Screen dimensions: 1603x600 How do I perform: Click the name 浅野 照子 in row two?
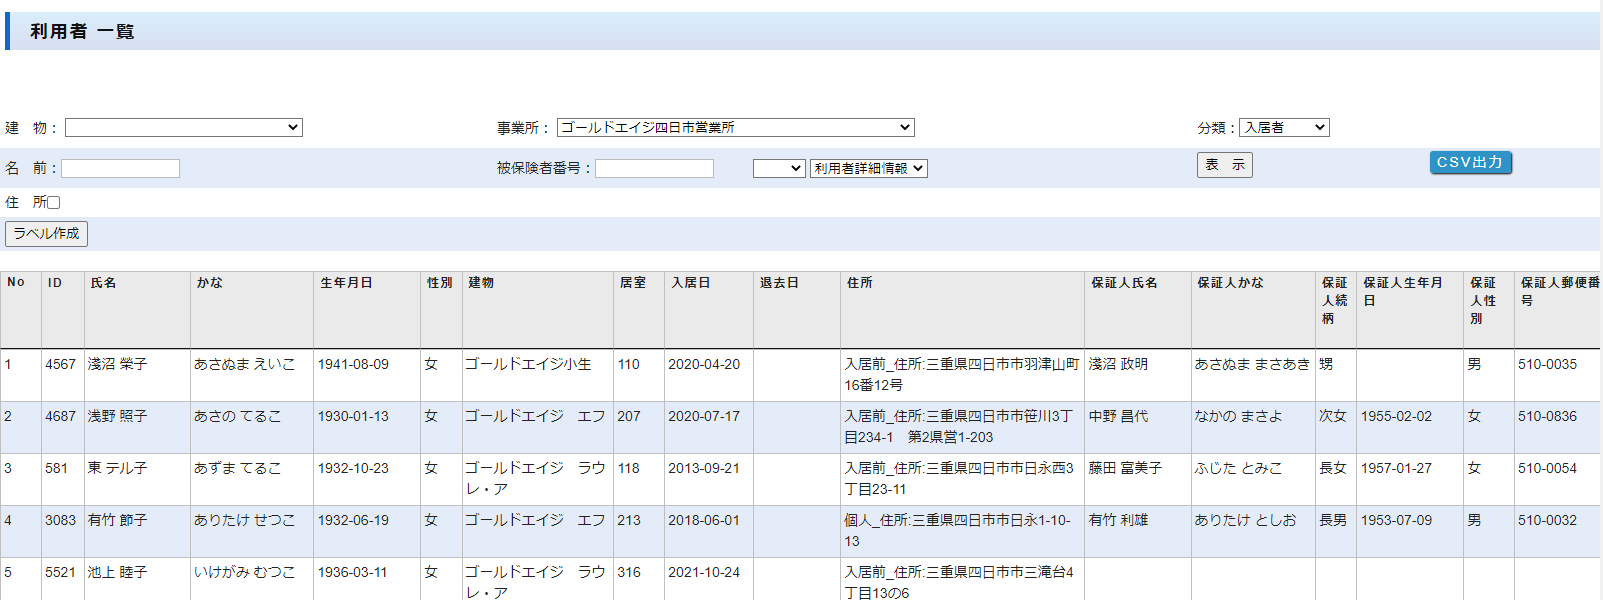coord(117,417)
